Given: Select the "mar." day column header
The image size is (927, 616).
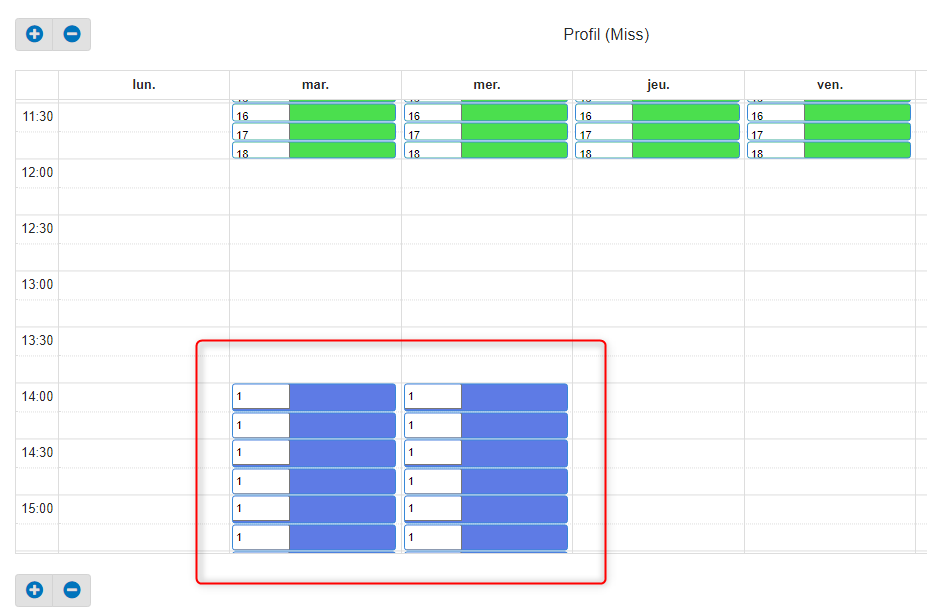Looking at the screenshot, I should 315,85.
